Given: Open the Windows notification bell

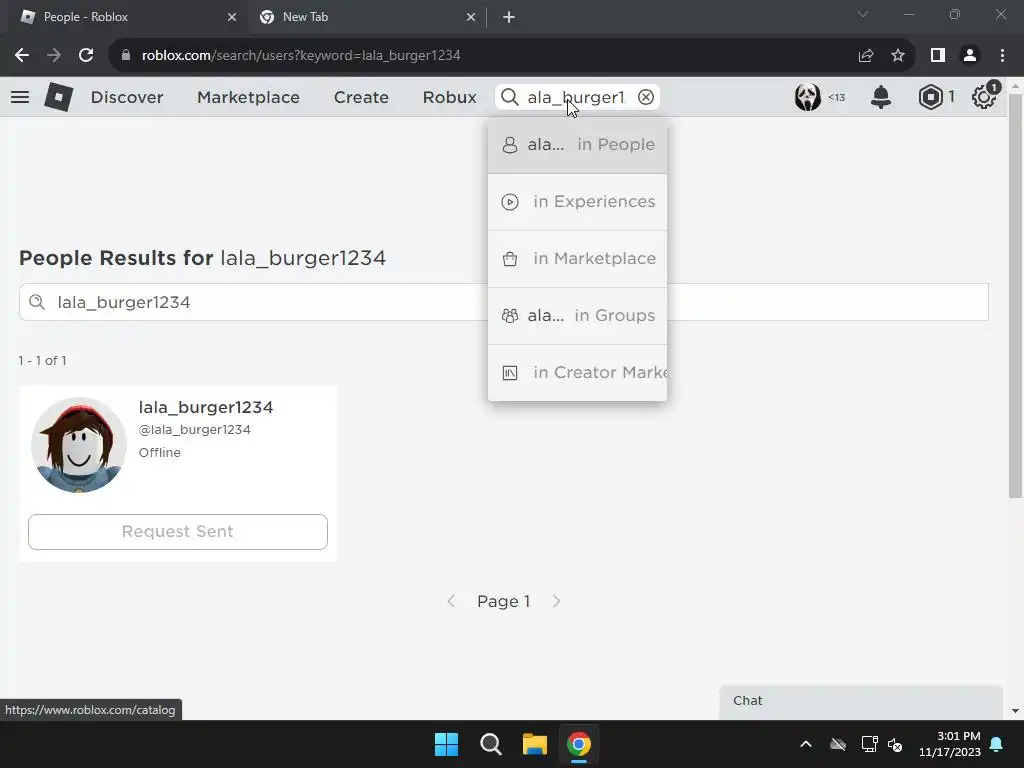Looking at the screenshot, I should 997,744.
